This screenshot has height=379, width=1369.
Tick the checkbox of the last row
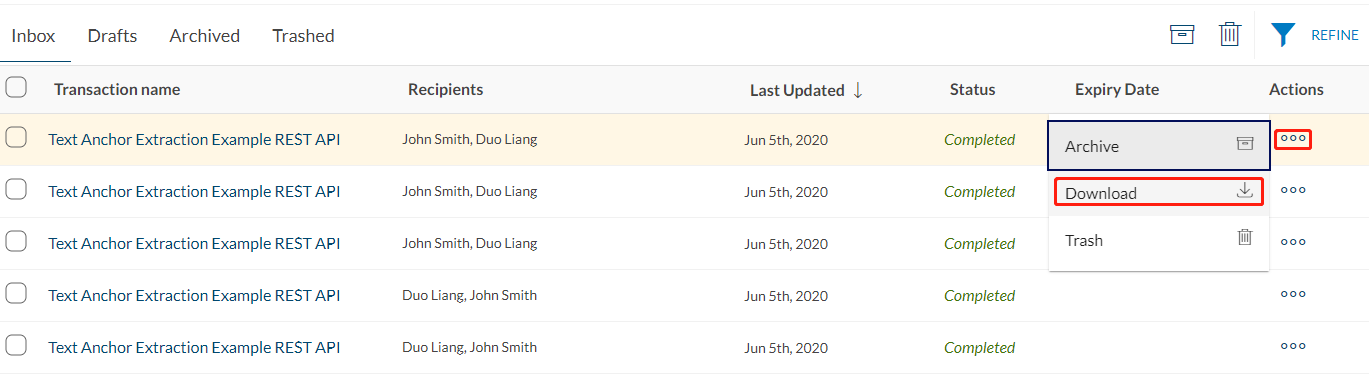point(16,347)
